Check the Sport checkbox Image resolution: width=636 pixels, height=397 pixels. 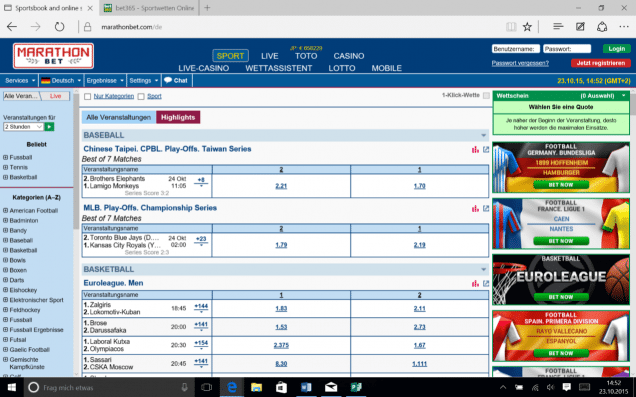click(141, 97)
